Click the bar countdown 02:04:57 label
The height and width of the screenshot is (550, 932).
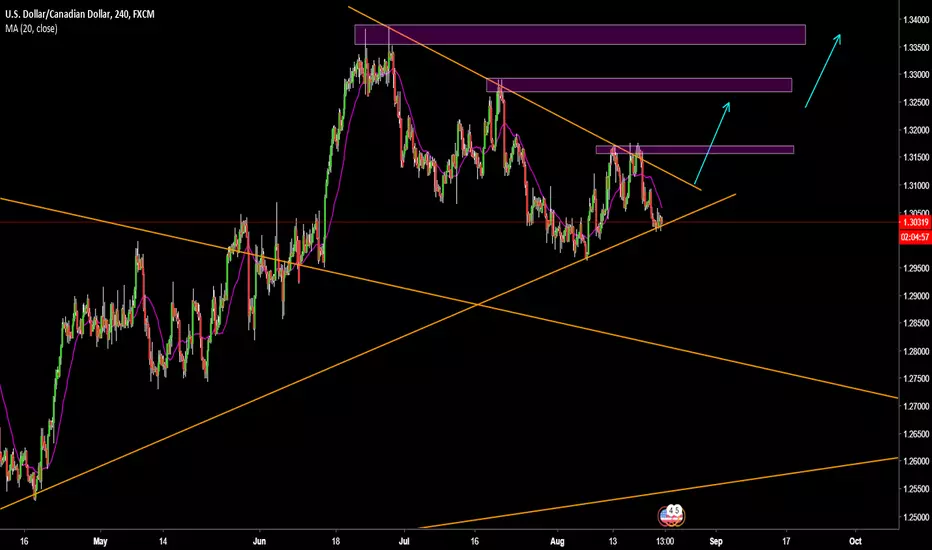[x=915, y=237]
